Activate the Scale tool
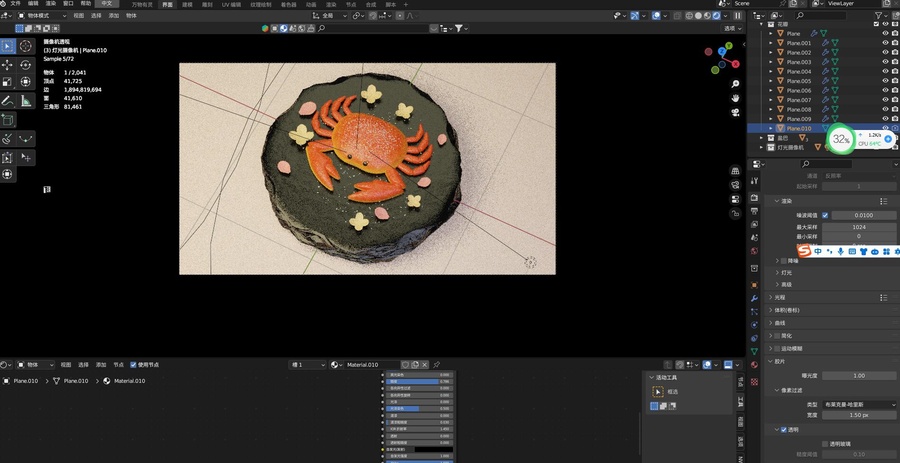The image size is (900, 463). (8, 82)
